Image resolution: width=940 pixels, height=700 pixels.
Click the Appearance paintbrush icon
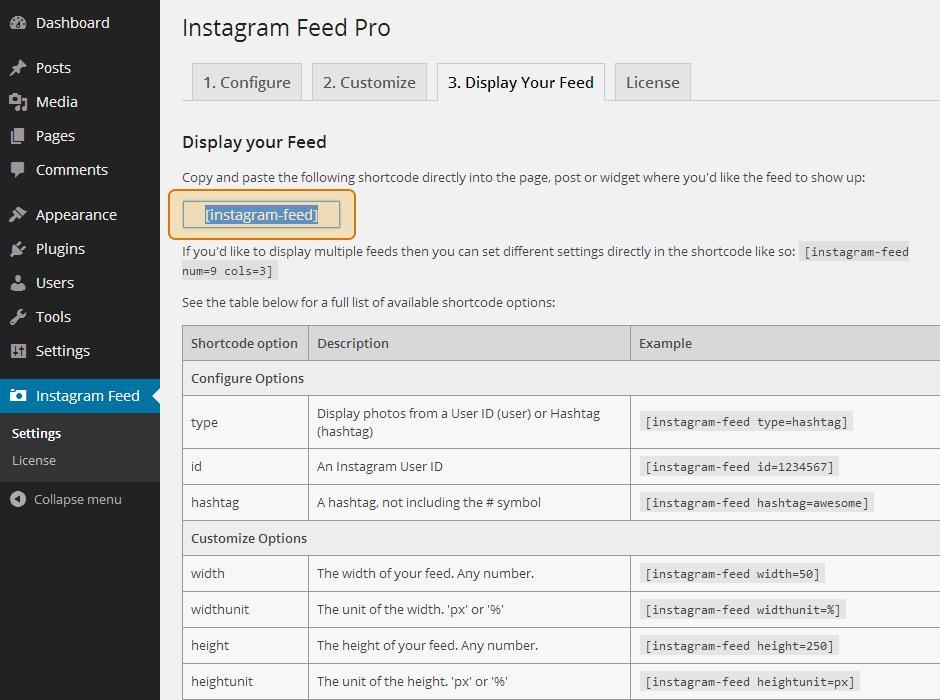click(18, 215)
